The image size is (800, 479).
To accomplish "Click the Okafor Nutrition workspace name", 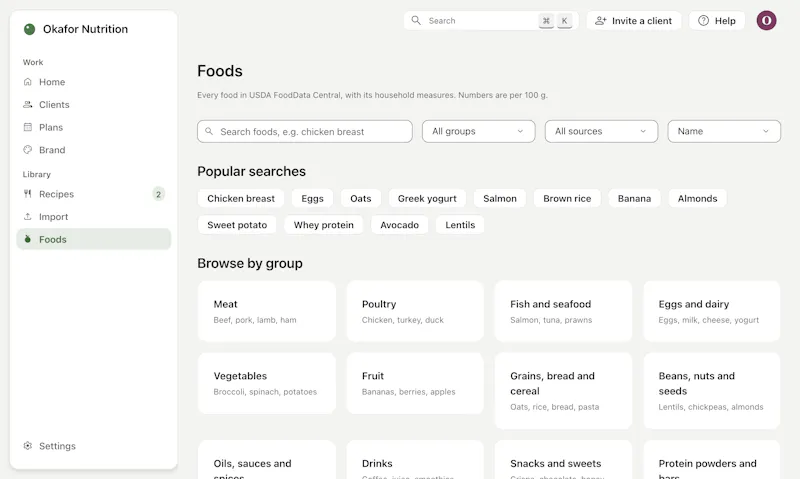I will [85, 29].
